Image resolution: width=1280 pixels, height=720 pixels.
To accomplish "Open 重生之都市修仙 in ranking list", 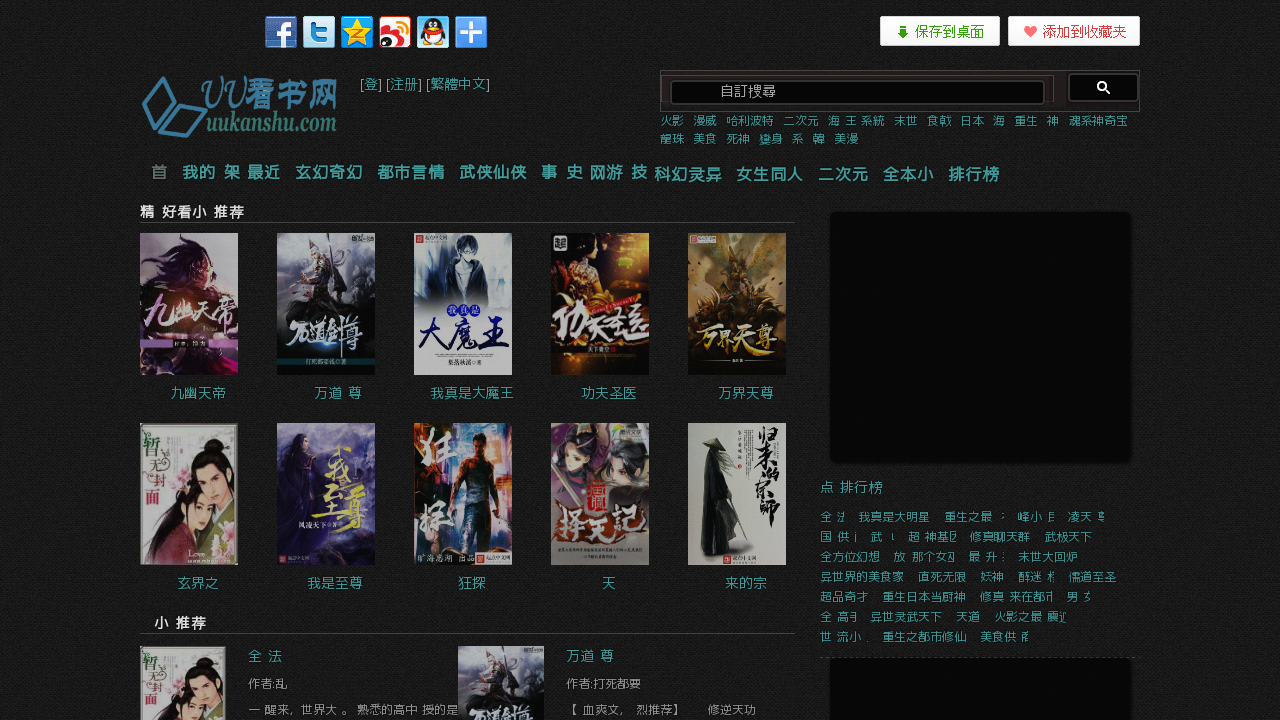I will point(924,637).
